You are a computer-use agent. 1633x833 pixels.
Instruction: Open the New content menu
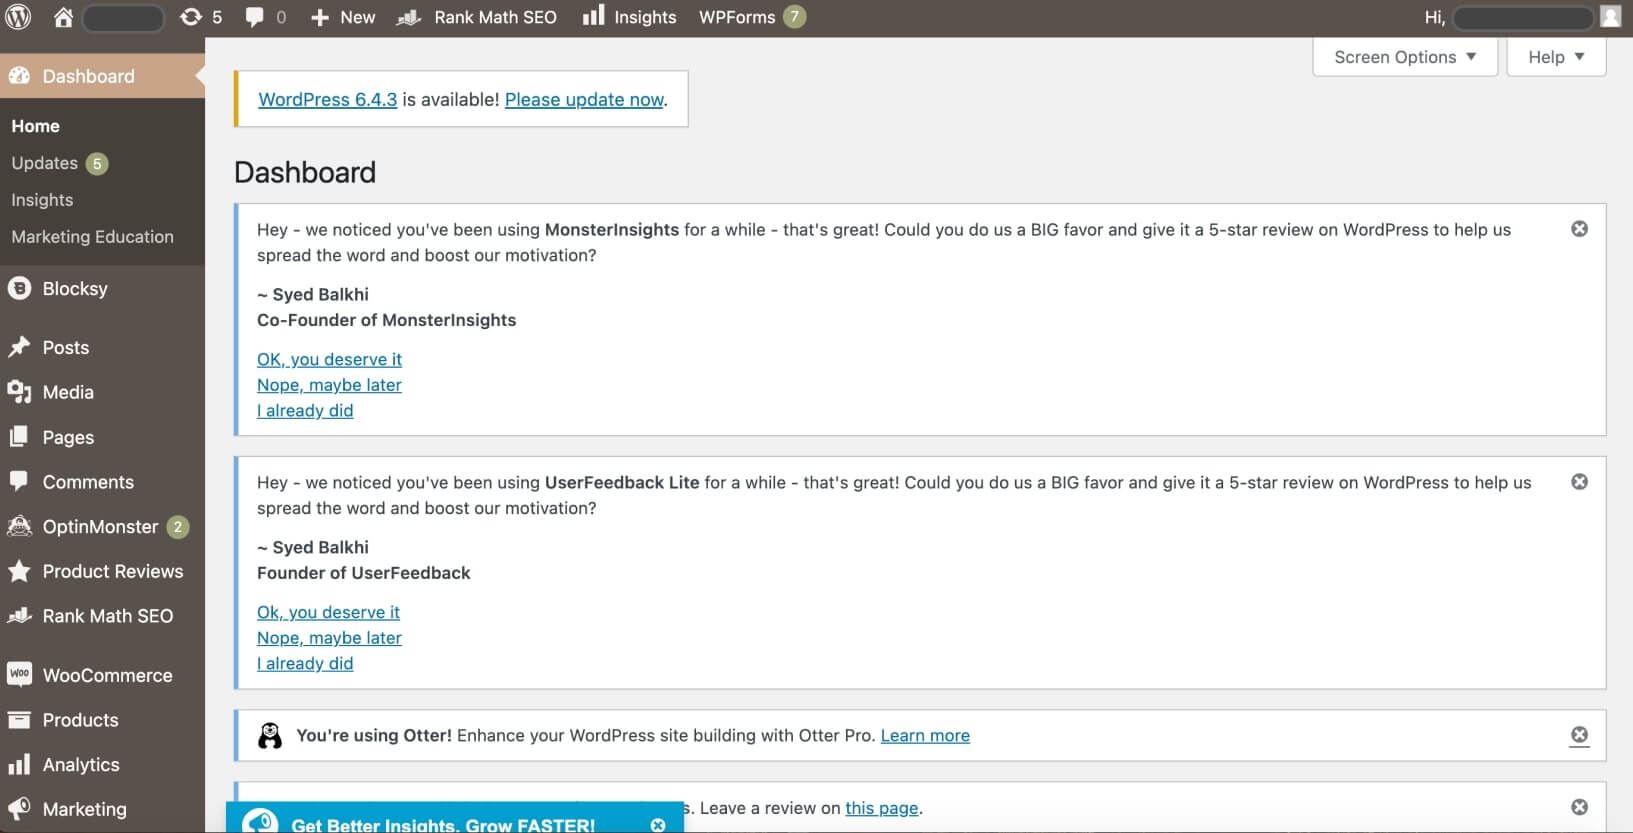343,17
